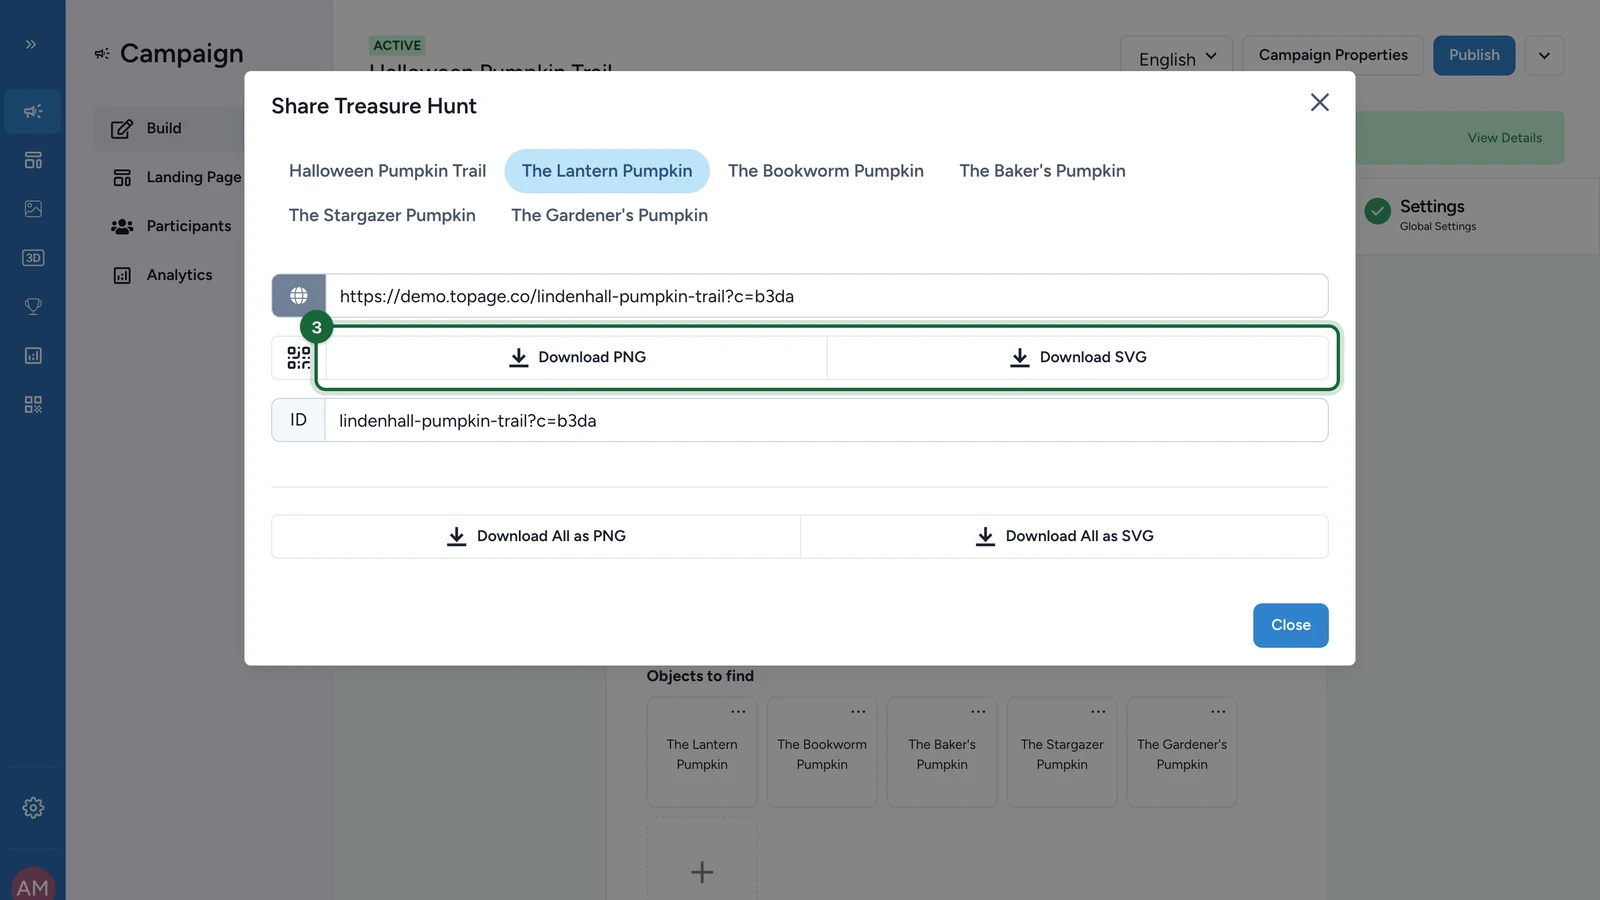Screen dimensions: 1600x900
Task: Open the QR grid icon in the left sidebar
Action: [x=33, y=405]
